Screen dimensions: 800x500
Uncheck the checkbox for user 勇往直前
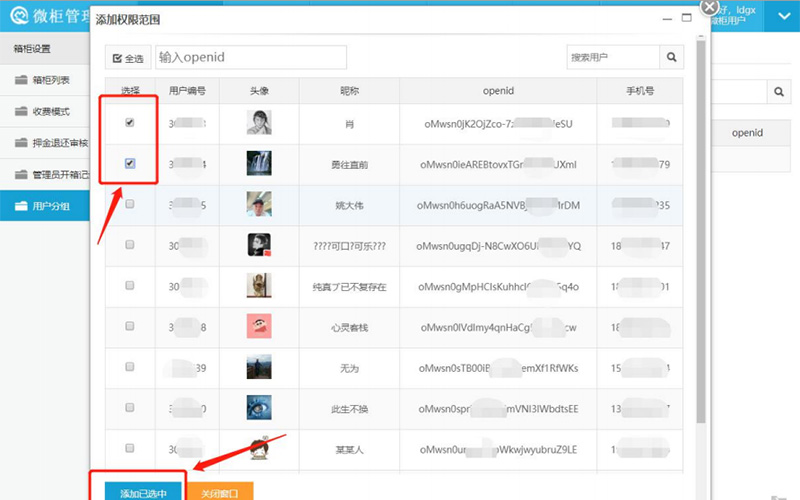(x=130, y=163)
